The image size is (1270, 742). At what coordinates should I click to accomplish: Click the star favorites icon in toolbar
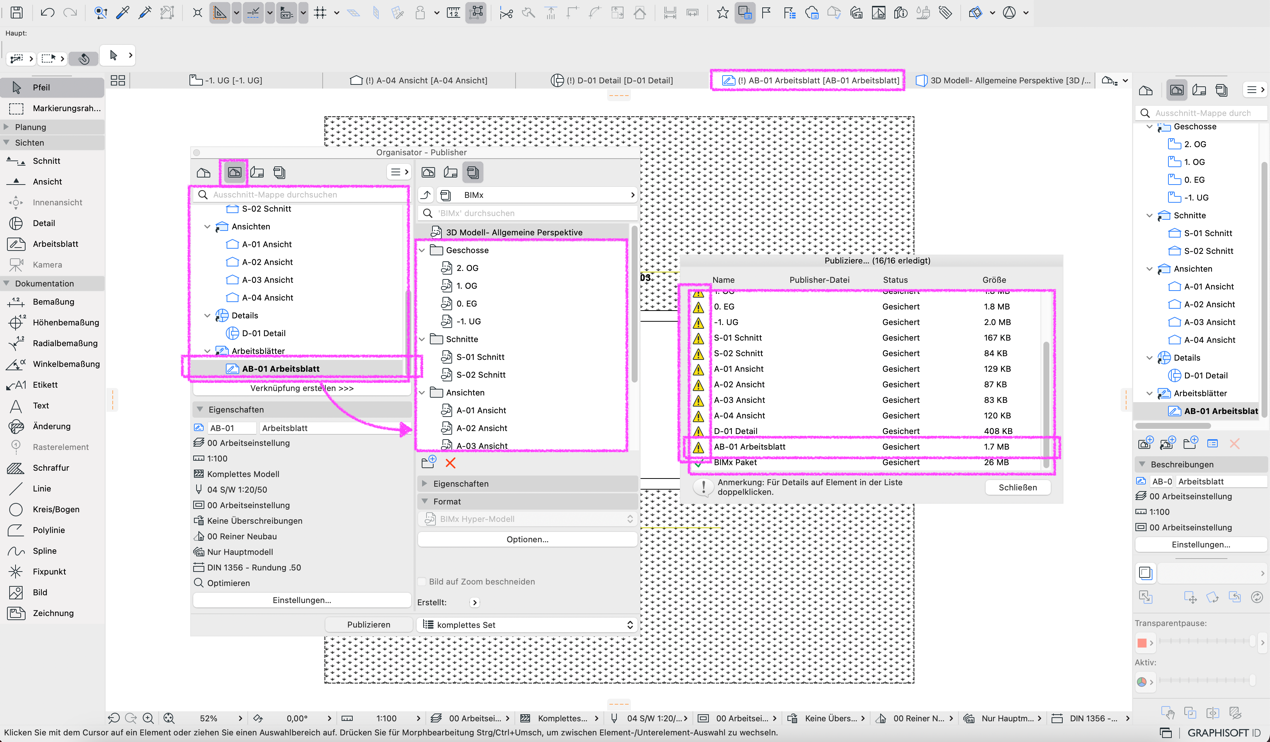[x=723, y=13]
